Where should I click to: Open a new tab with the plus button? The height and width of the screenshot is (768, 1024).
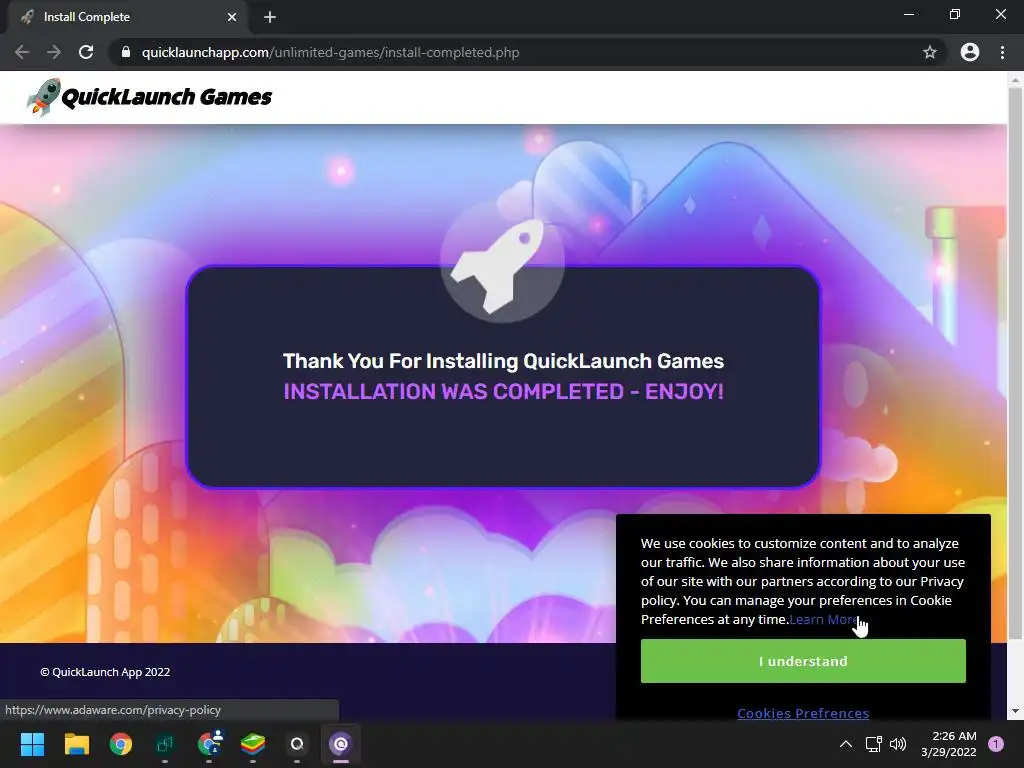[270, 17]
